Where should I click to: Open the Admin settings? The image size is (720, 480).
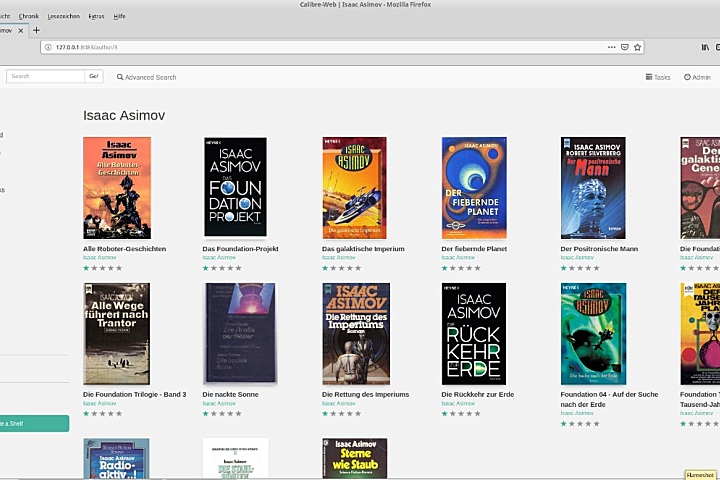688,77
